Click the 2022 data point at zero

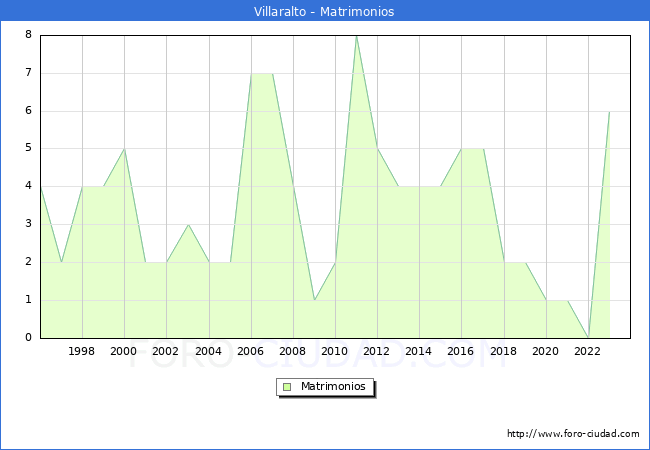[x=588, y=337]
